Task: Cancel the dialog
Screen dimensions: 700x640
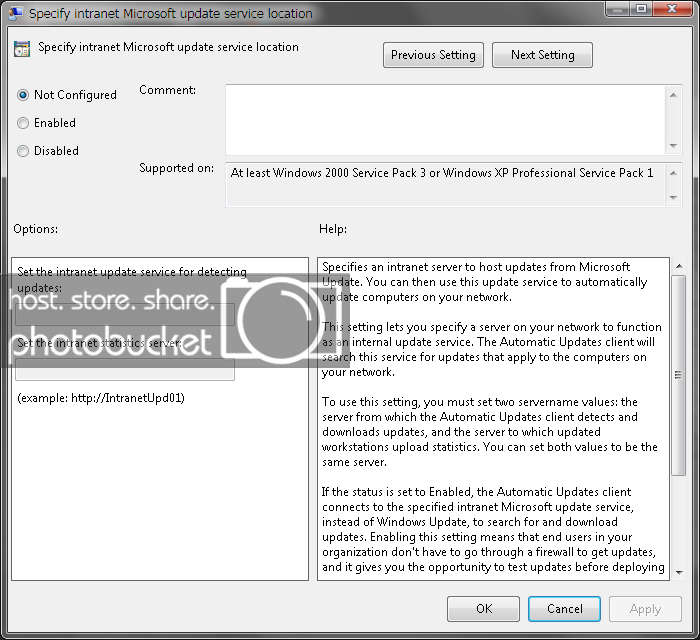Action: 564,609
